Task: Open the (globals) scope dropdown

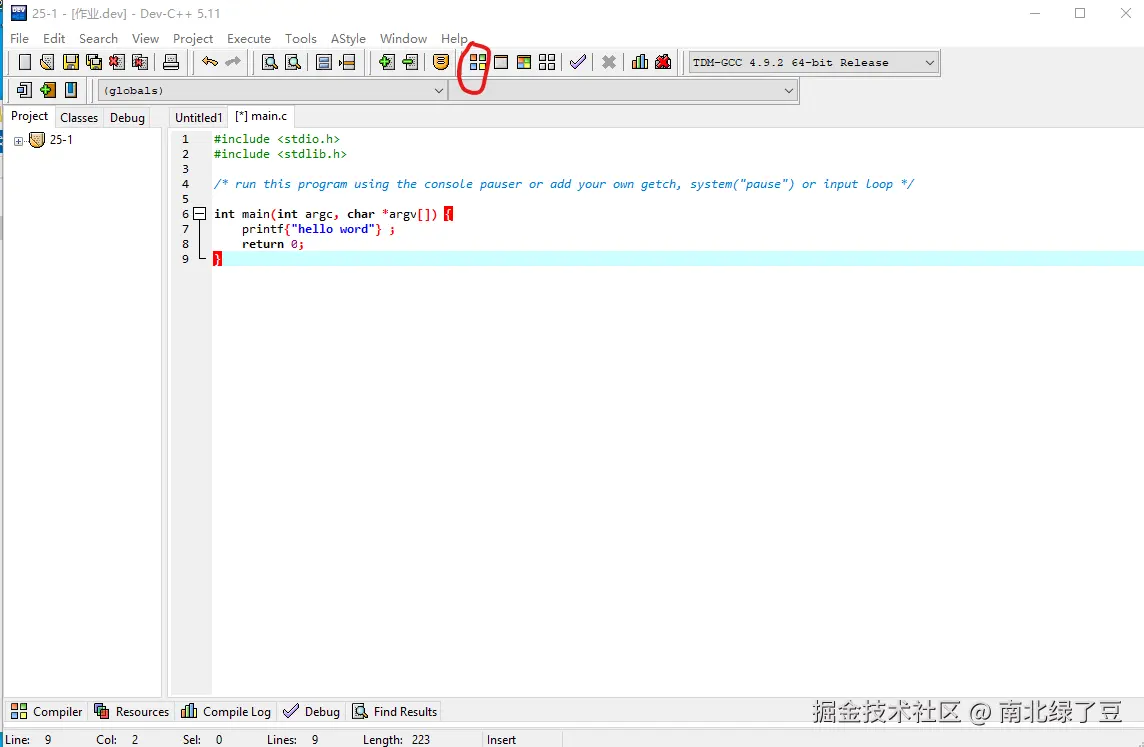Action: click(438, 90)
